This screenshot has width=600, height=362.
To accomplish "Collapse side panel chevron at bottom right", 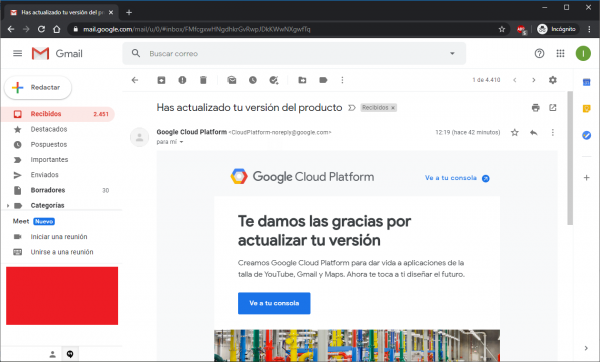I will (x=586, y=348).
